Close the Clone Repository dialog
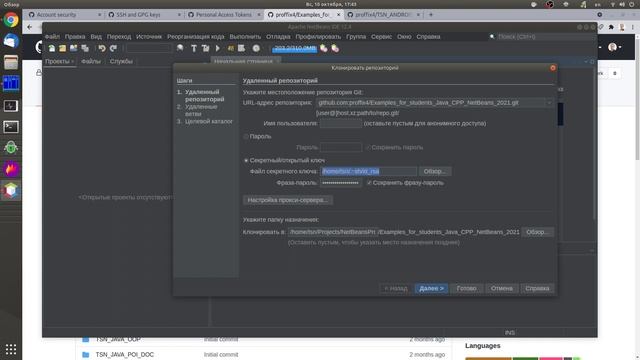Screen dimensions: 640x360 pos(553,68)
